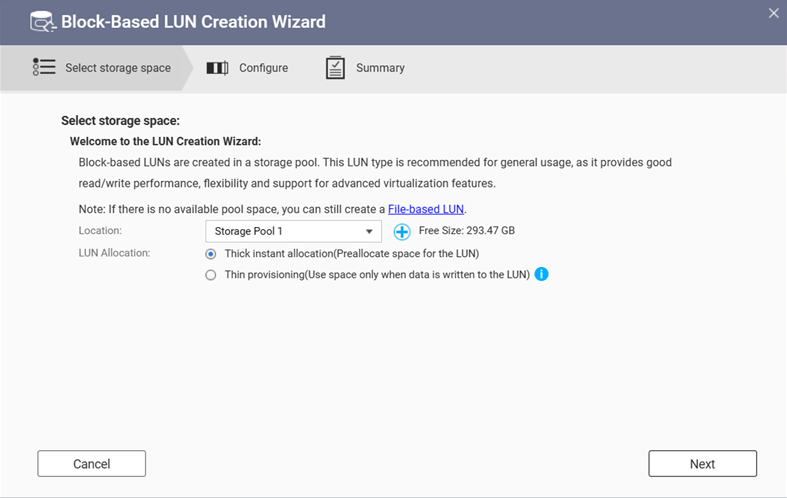Choose the Thin provisioning radio button
787x498 pixels.
click(x=210, y=275)
